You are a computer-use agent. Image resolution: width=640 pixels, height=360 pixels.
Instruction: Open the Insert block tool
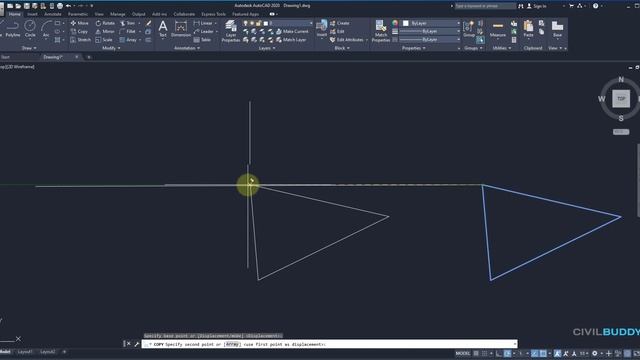pos(322,29)
